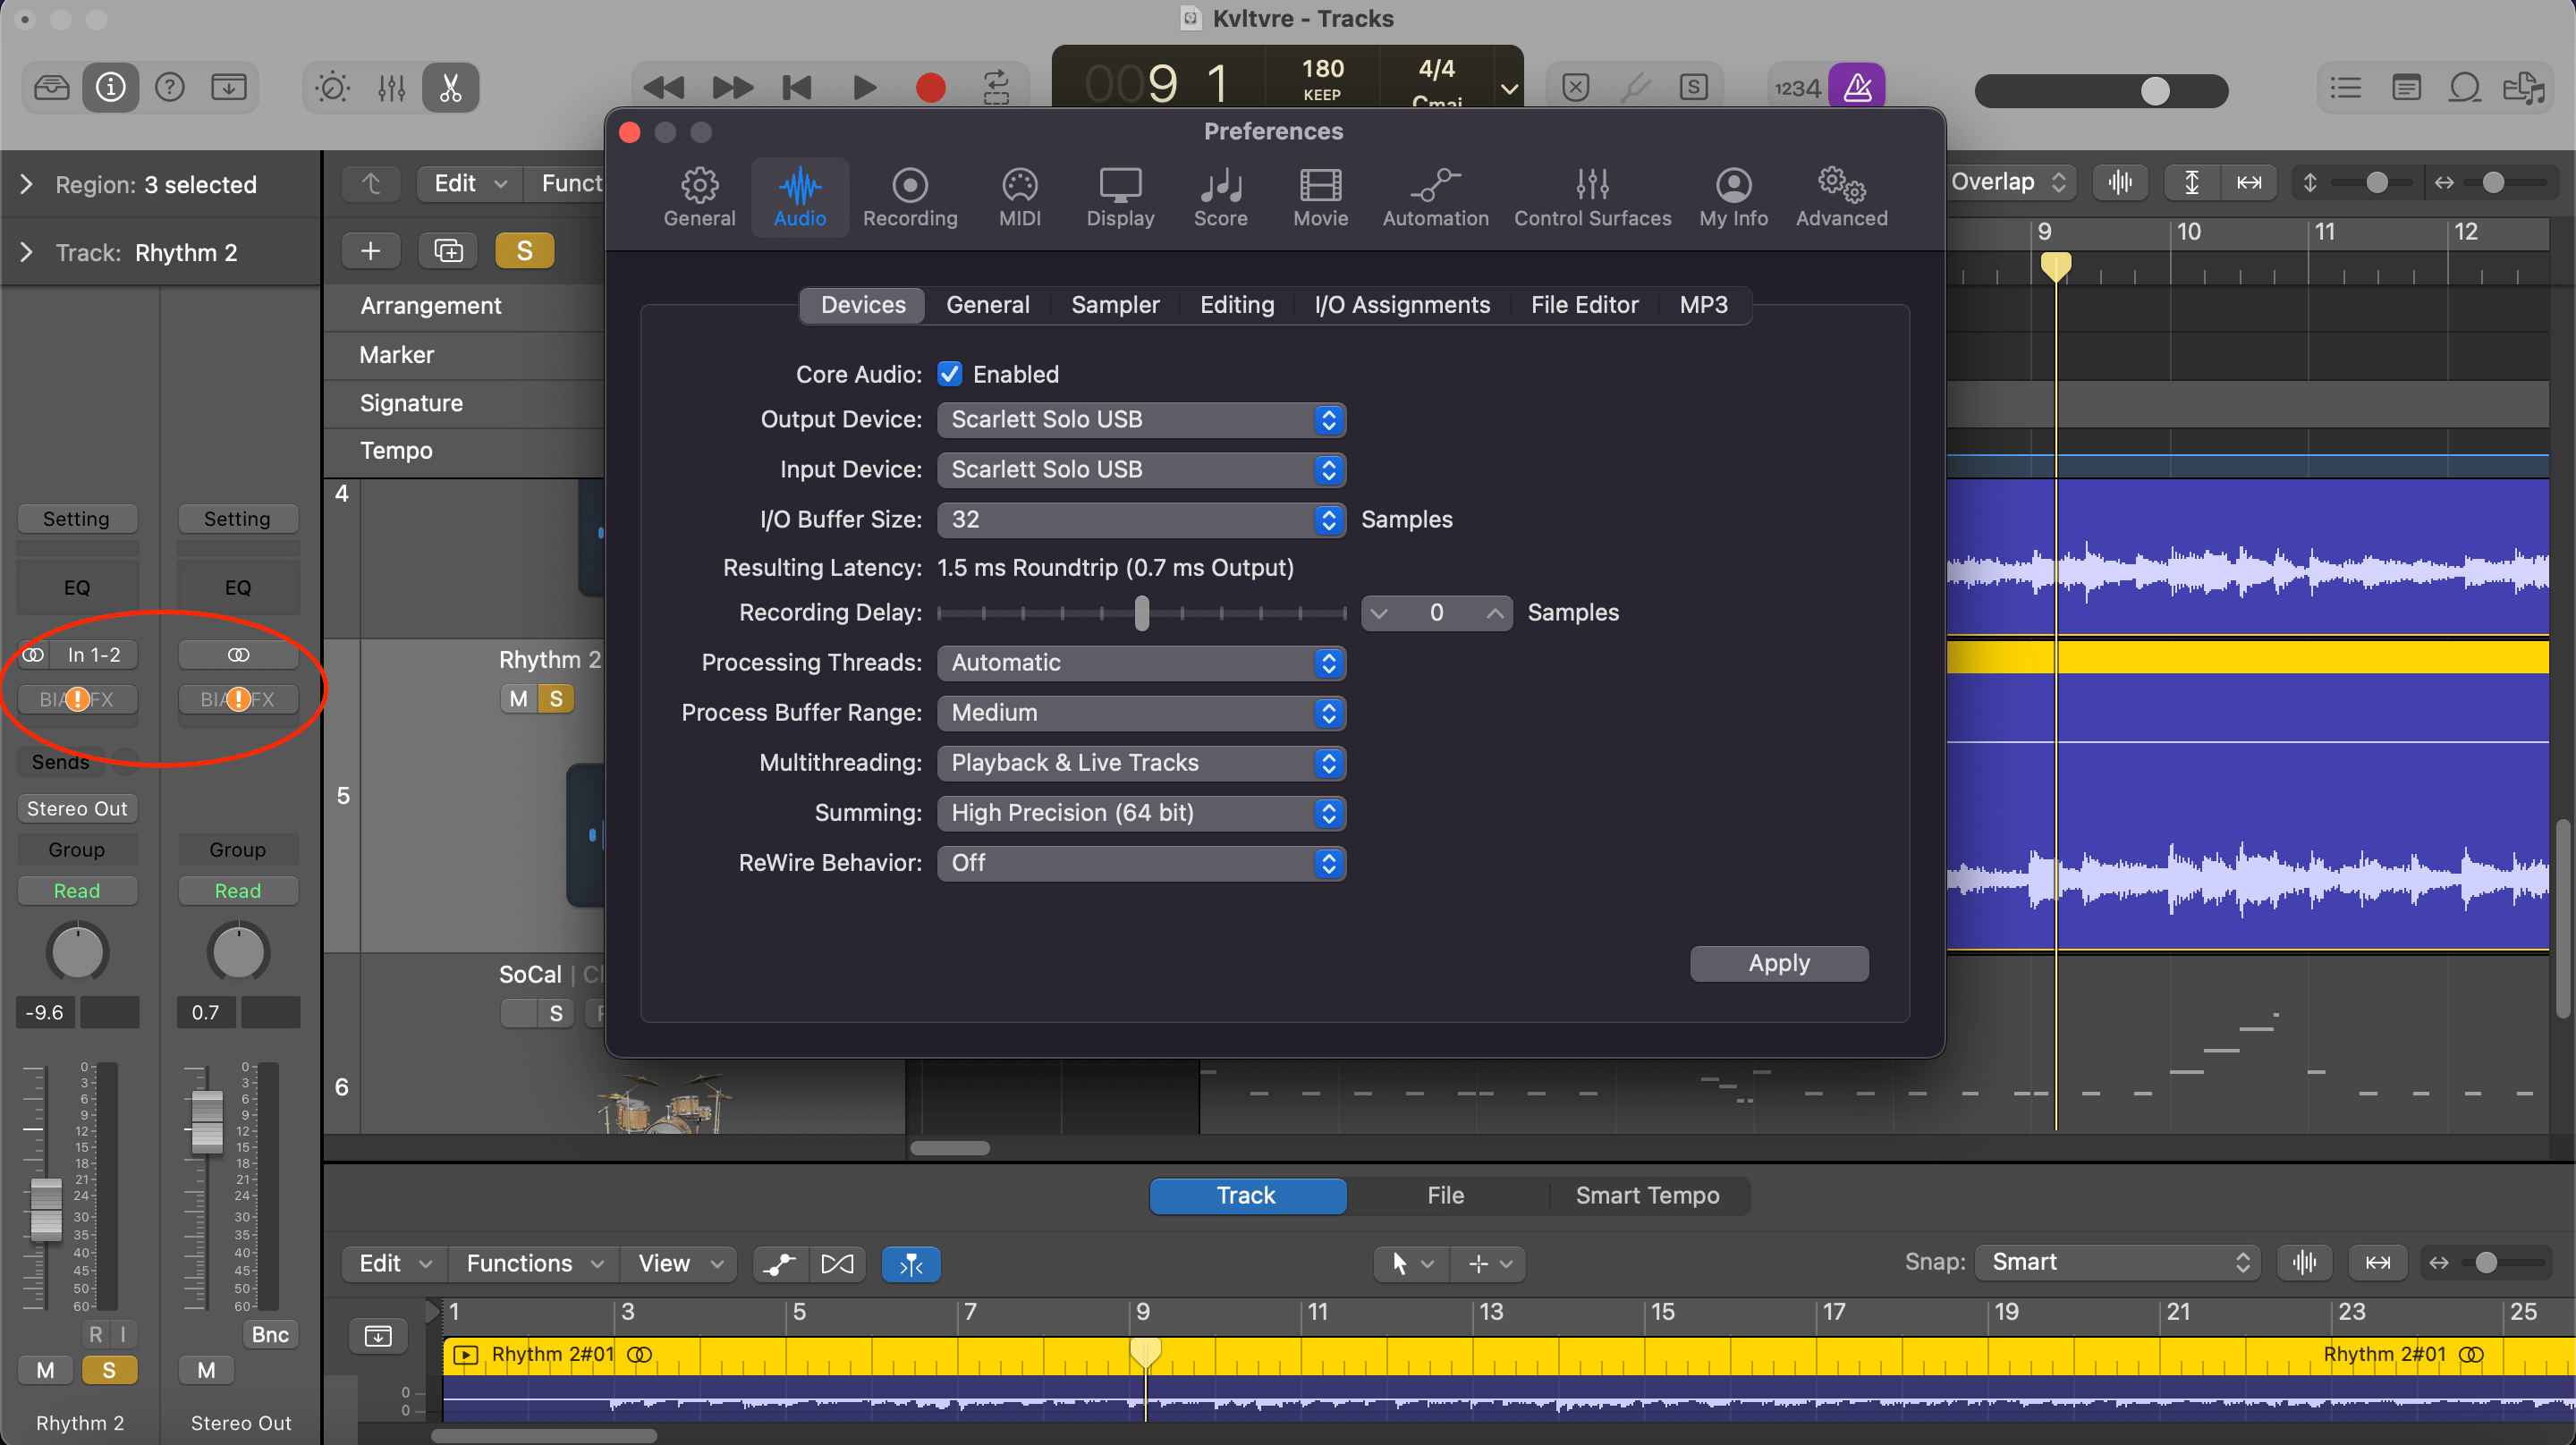Open the Automation preferences pane
This screenshot has height=1445, width=2576.
coord(1434,197)
